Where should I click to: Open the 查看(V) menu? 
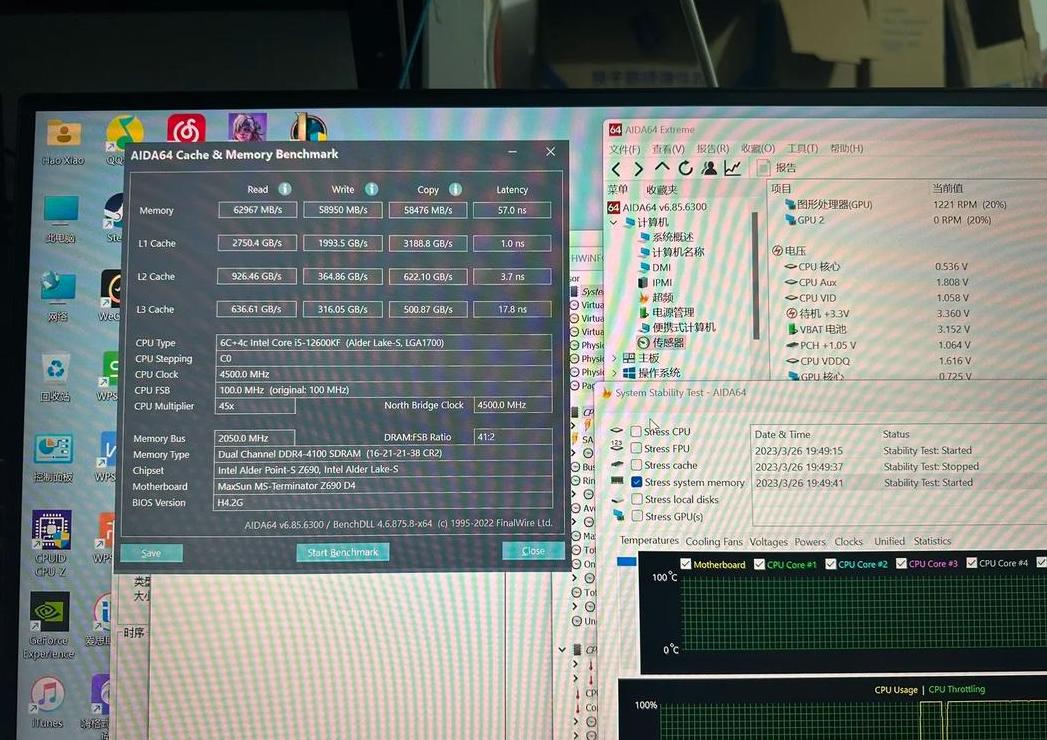tap(668, 149)
